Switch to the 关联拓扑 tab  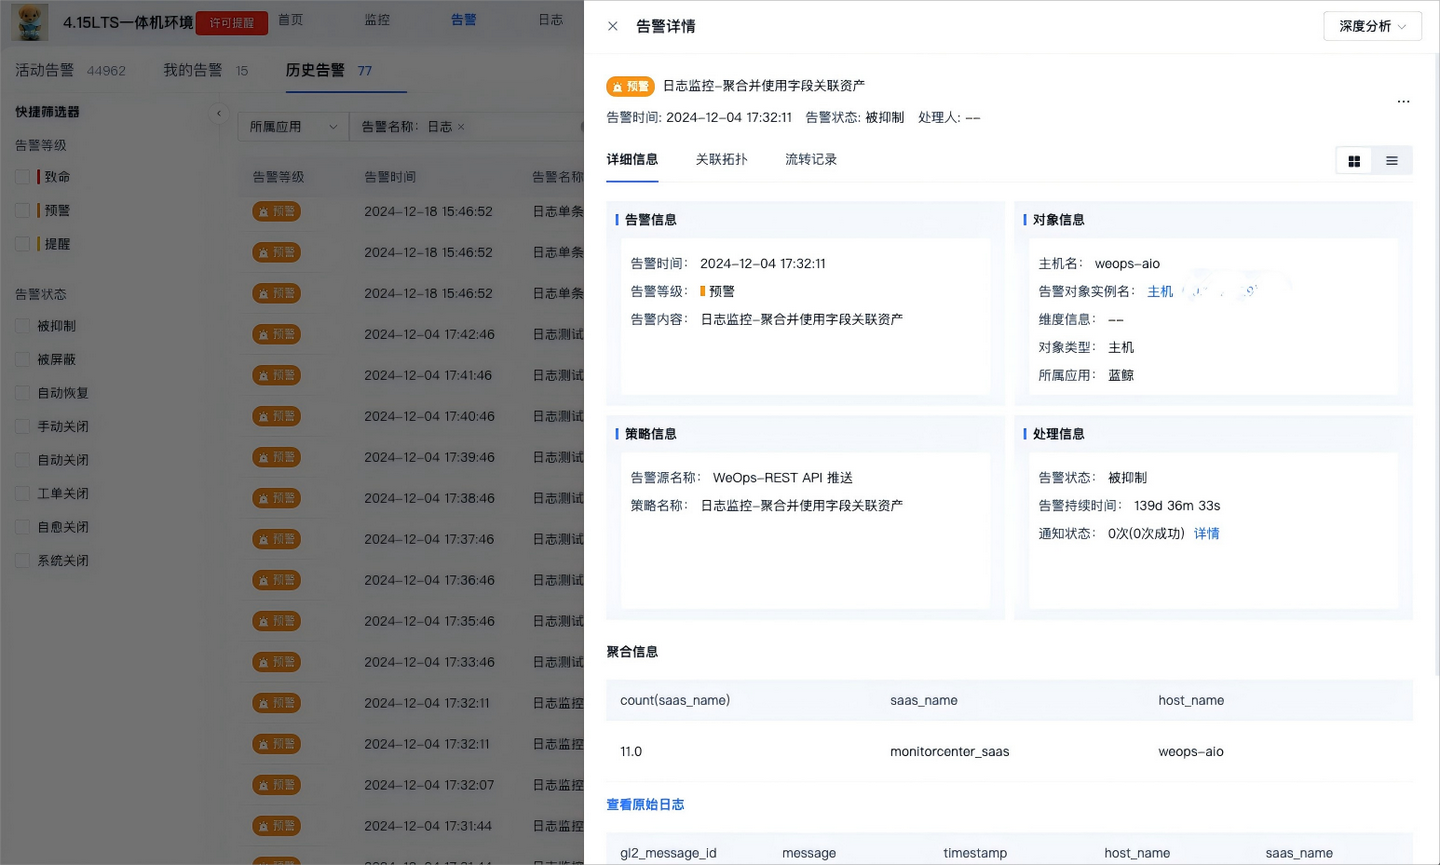pyautogui.click(x=722, y=158)
